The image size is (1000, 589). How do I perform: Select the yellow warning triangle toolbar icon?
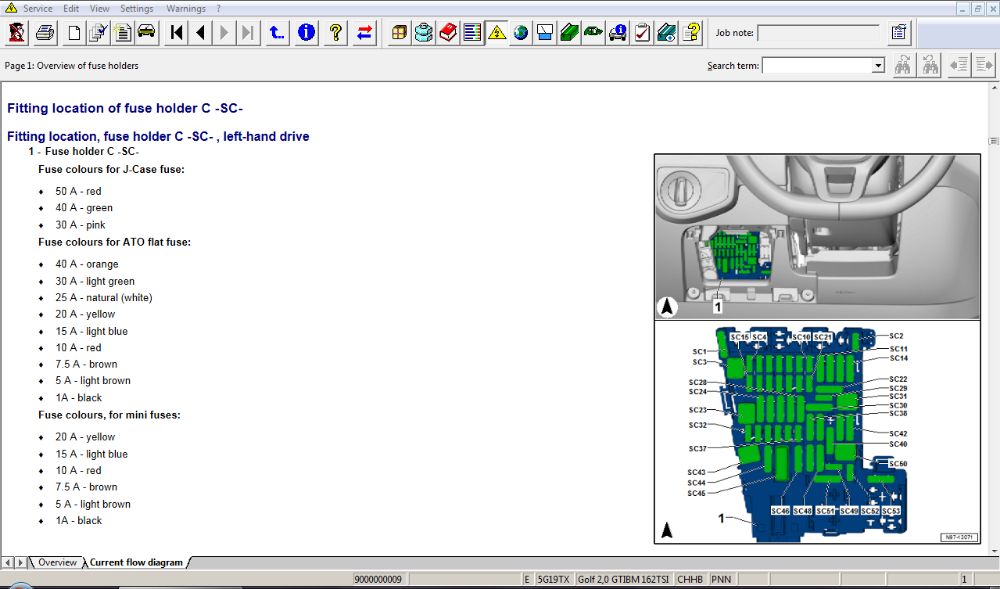(x=497, y=33)
